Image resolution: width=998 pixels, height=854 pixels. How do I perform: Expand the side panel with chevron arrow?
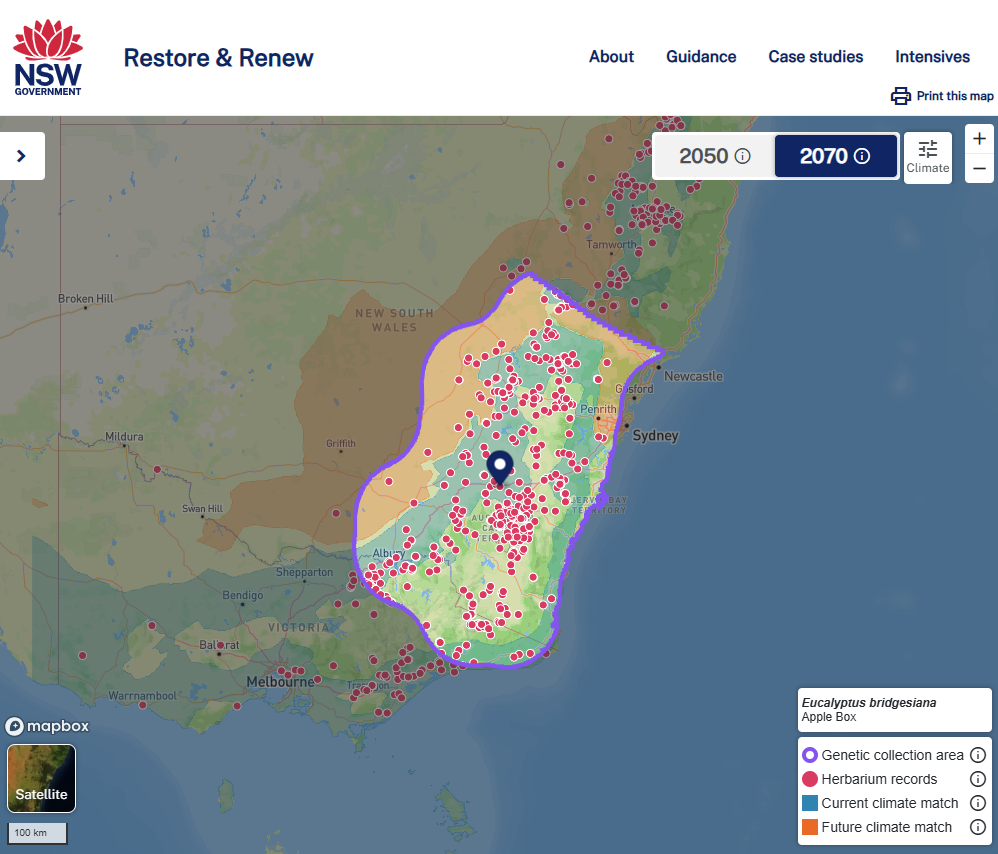coord(22,156)
